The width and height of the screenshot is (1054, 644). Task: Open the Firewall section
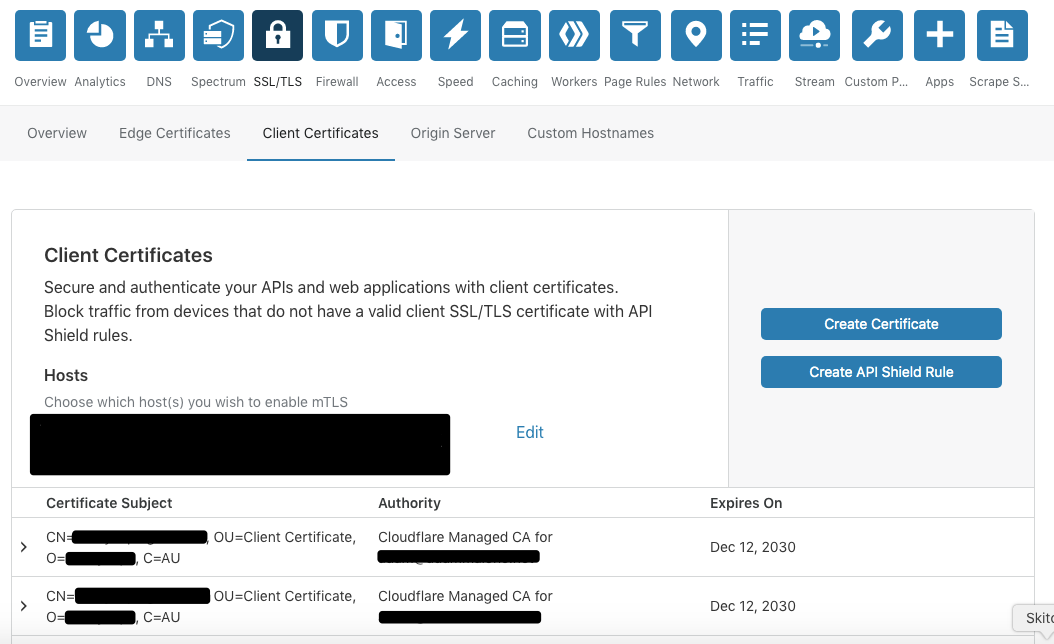pos(336,34)
